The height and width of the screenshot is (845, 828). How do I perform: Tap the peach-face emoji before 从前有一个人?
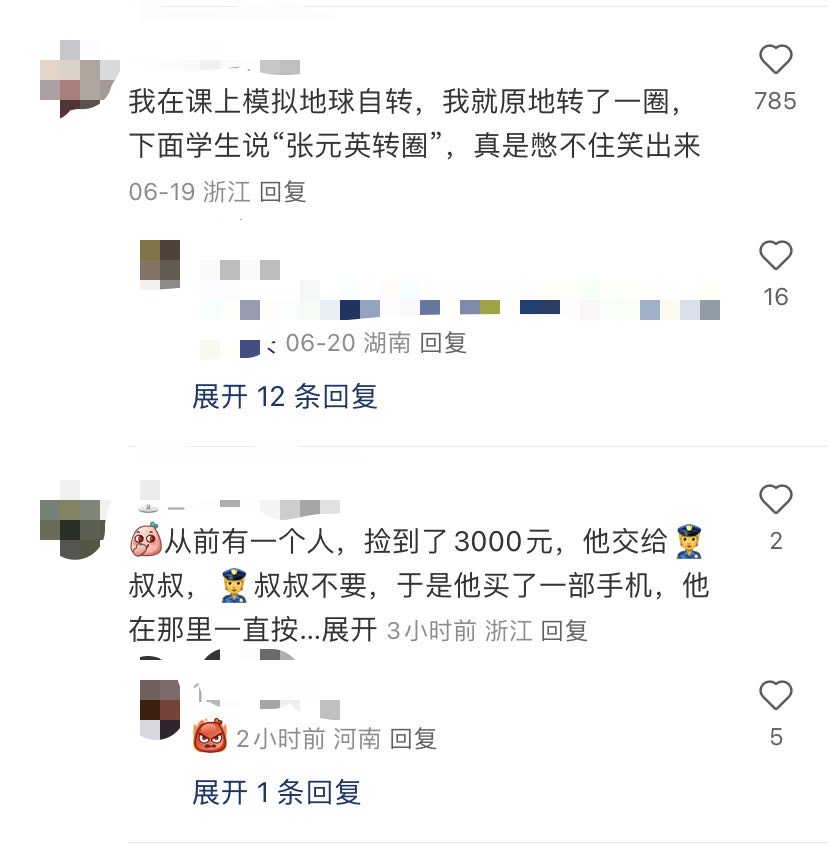pos(146,539)
